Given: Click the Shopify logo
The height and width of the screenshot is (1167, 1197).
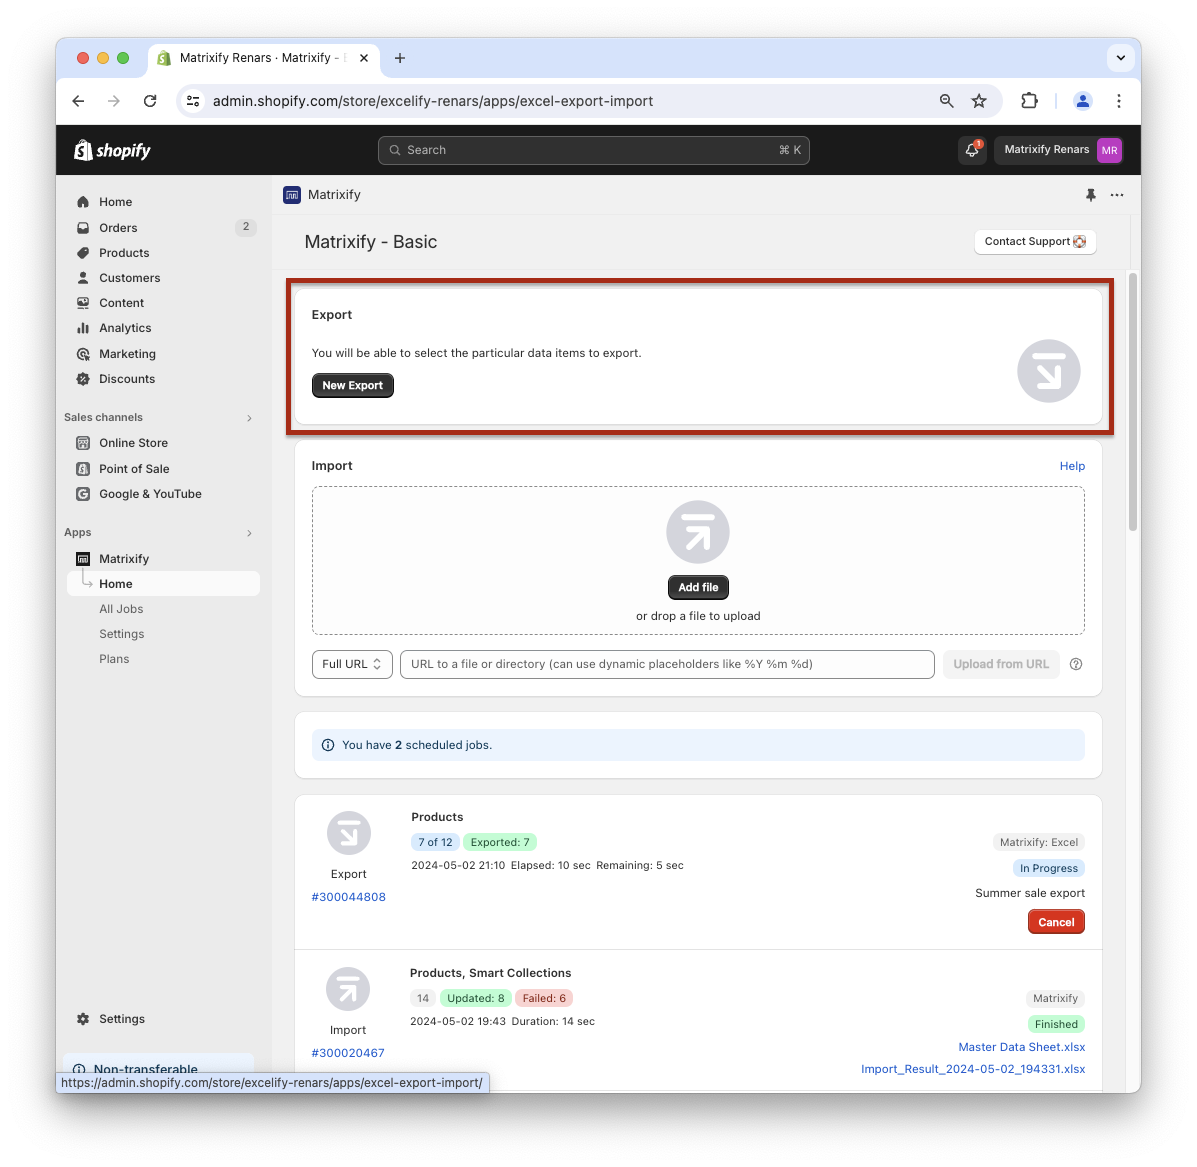Looking at the screenshot, I should point(112,150).
